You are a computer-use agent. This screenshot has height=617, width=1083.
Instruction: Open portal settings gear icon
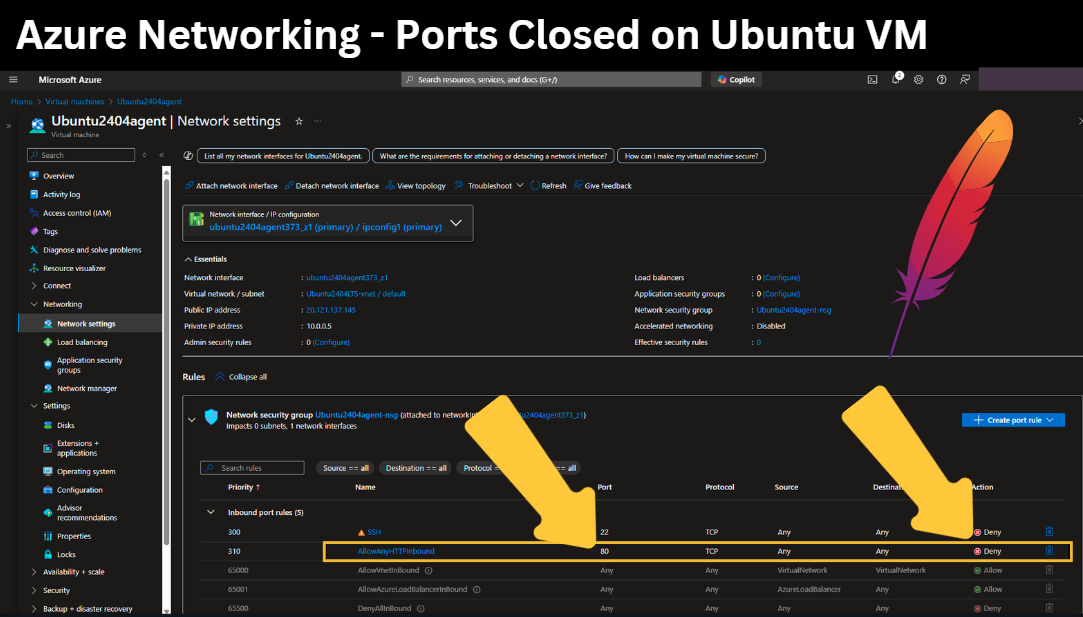point(919,79)
